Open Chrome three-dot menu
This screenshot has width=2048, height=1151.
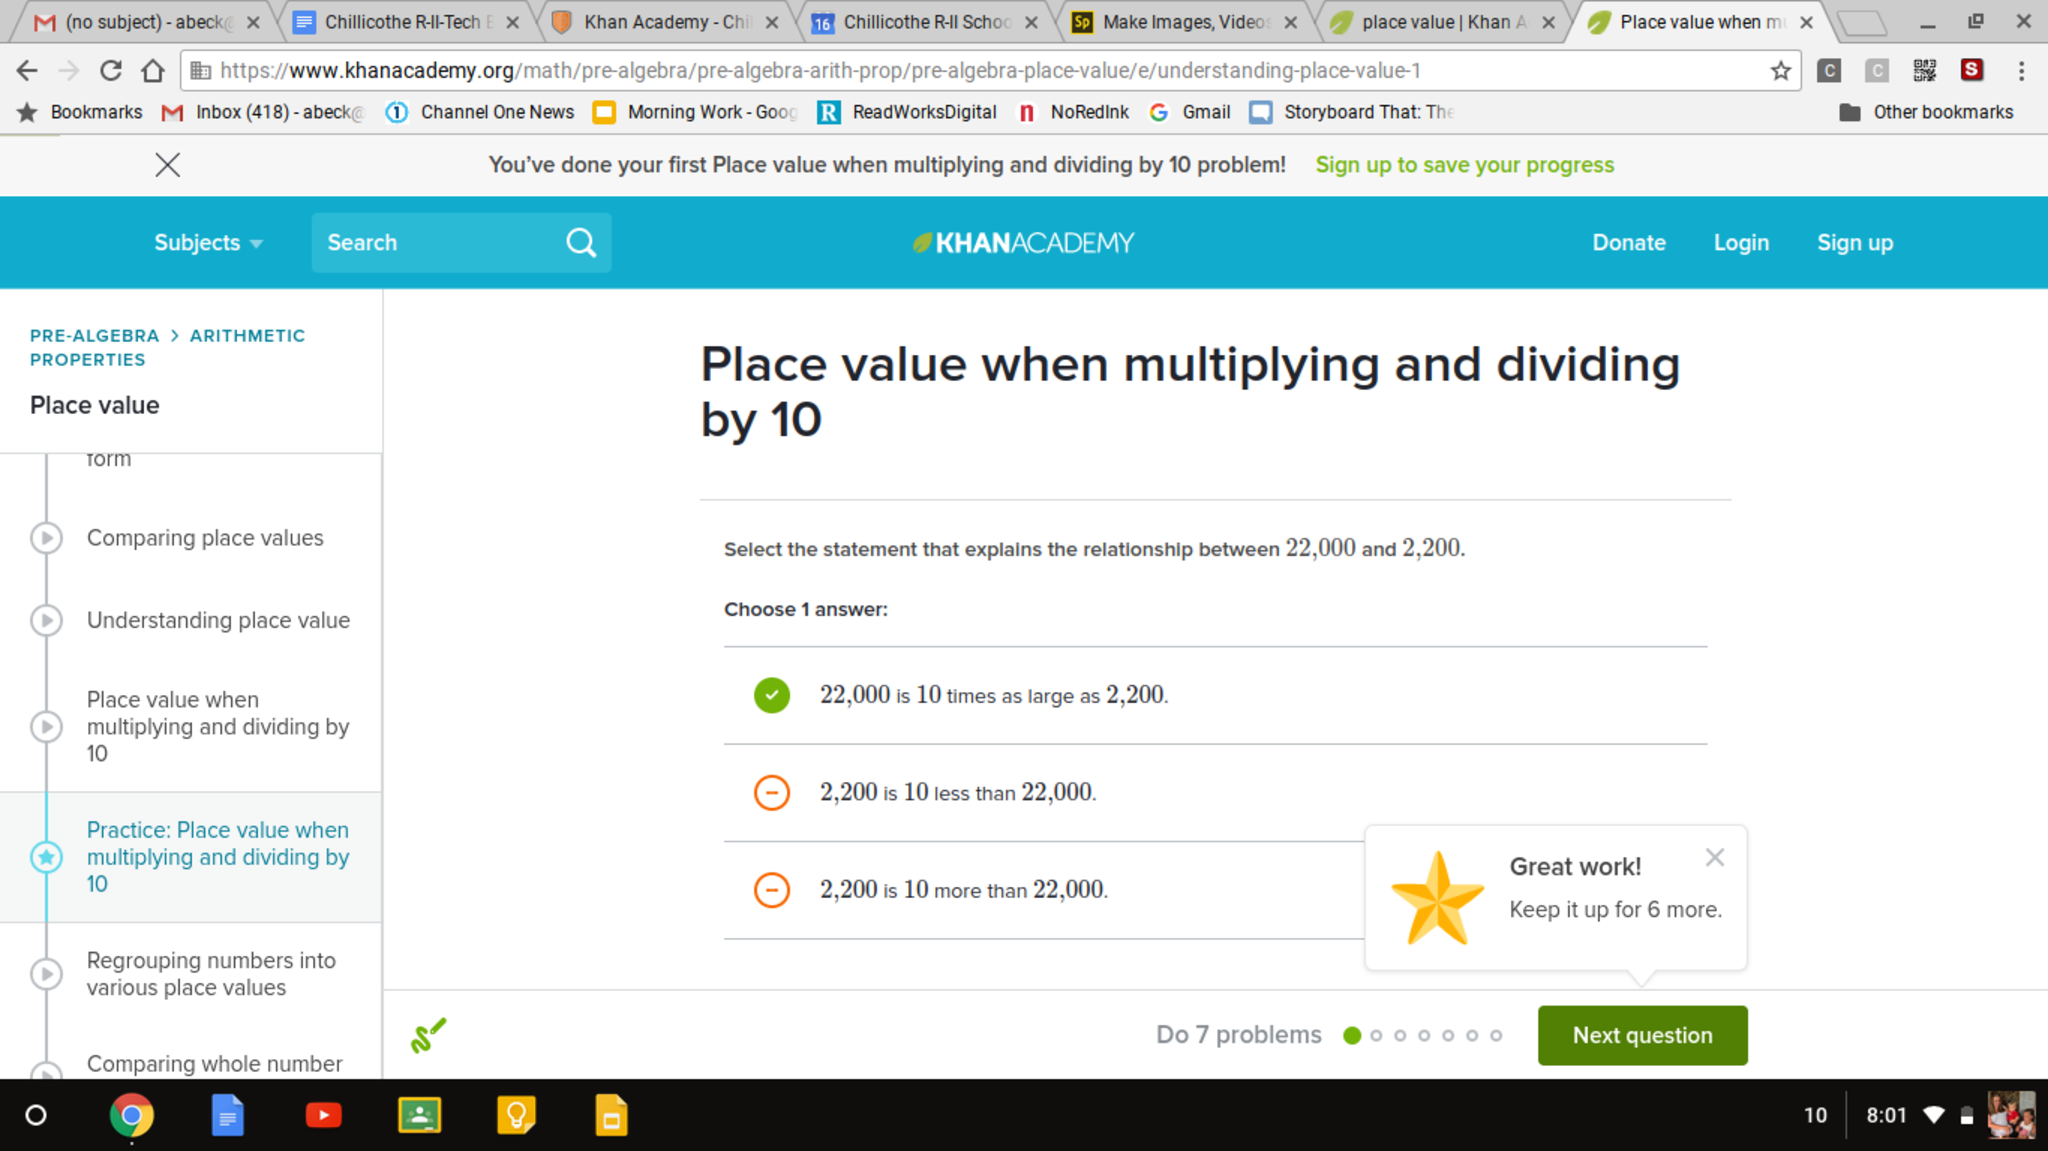[x=2021, y=71]
